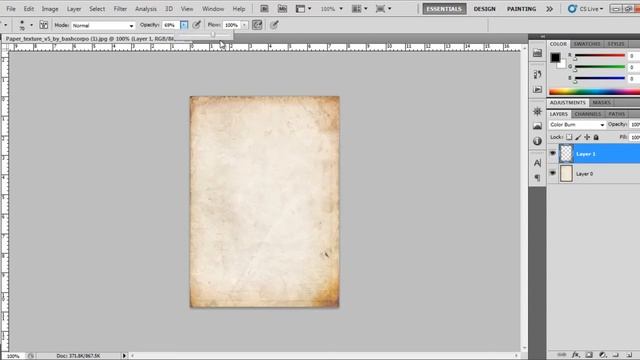Toggle tablet pressure controls opacity icon

pos(197,25)
